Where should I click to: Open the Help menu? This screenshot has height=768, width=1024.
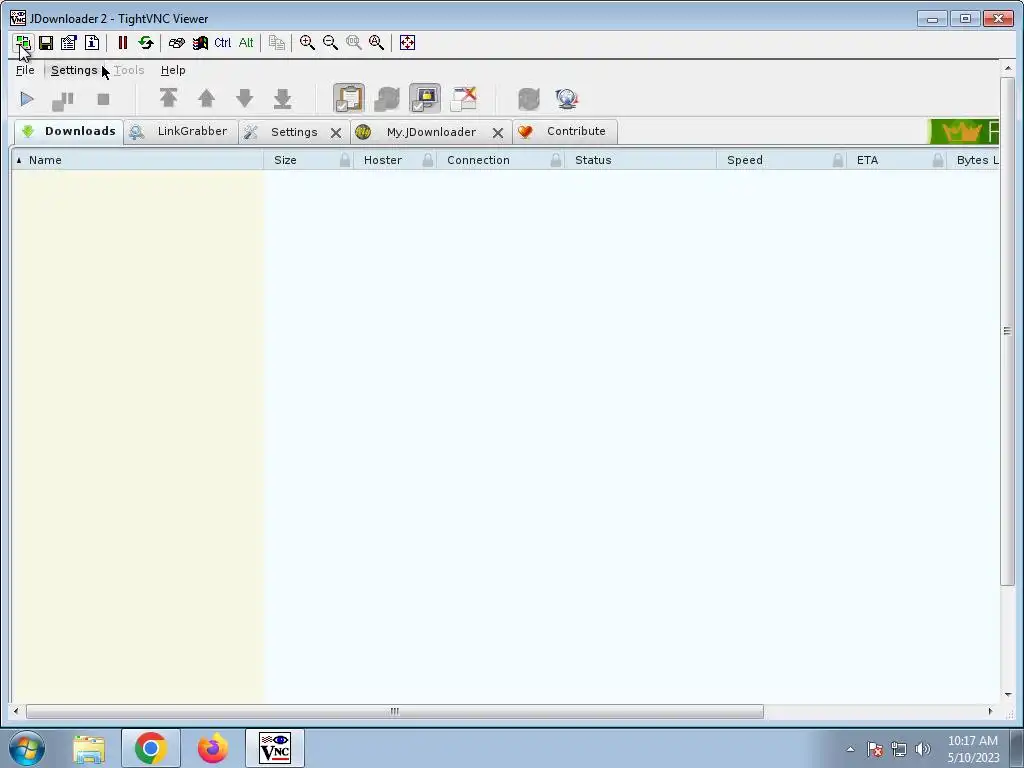[173, 70]
